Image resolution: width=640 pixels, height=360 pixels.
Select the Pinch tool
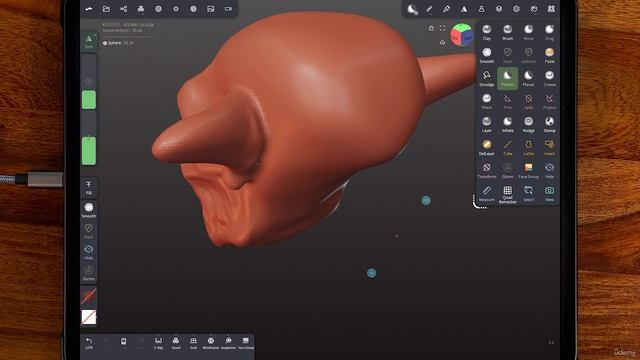click(487, 101)
